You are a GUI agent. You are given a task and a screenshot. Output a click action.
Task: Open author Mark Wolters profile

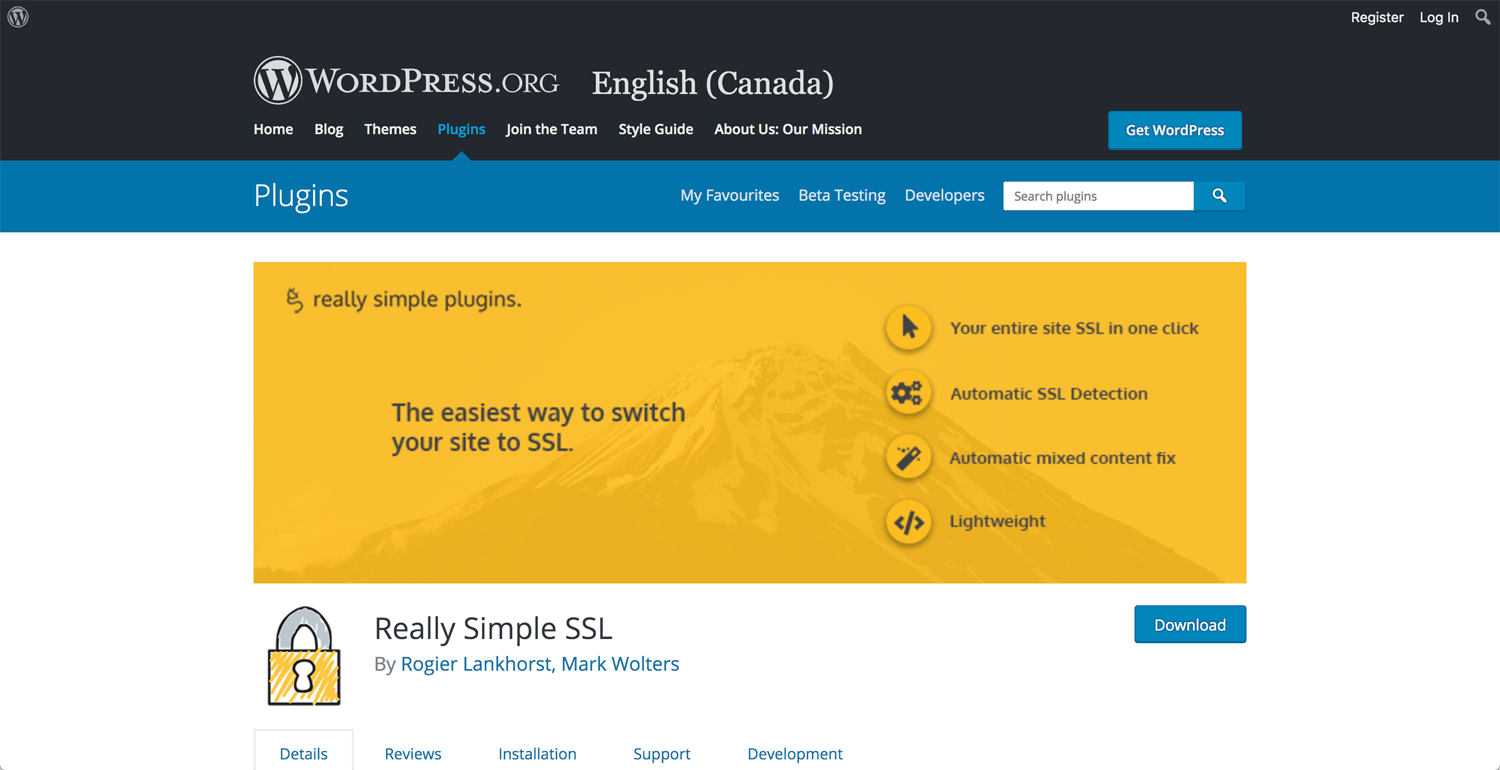pyautogui.click(x=620, y=664)
